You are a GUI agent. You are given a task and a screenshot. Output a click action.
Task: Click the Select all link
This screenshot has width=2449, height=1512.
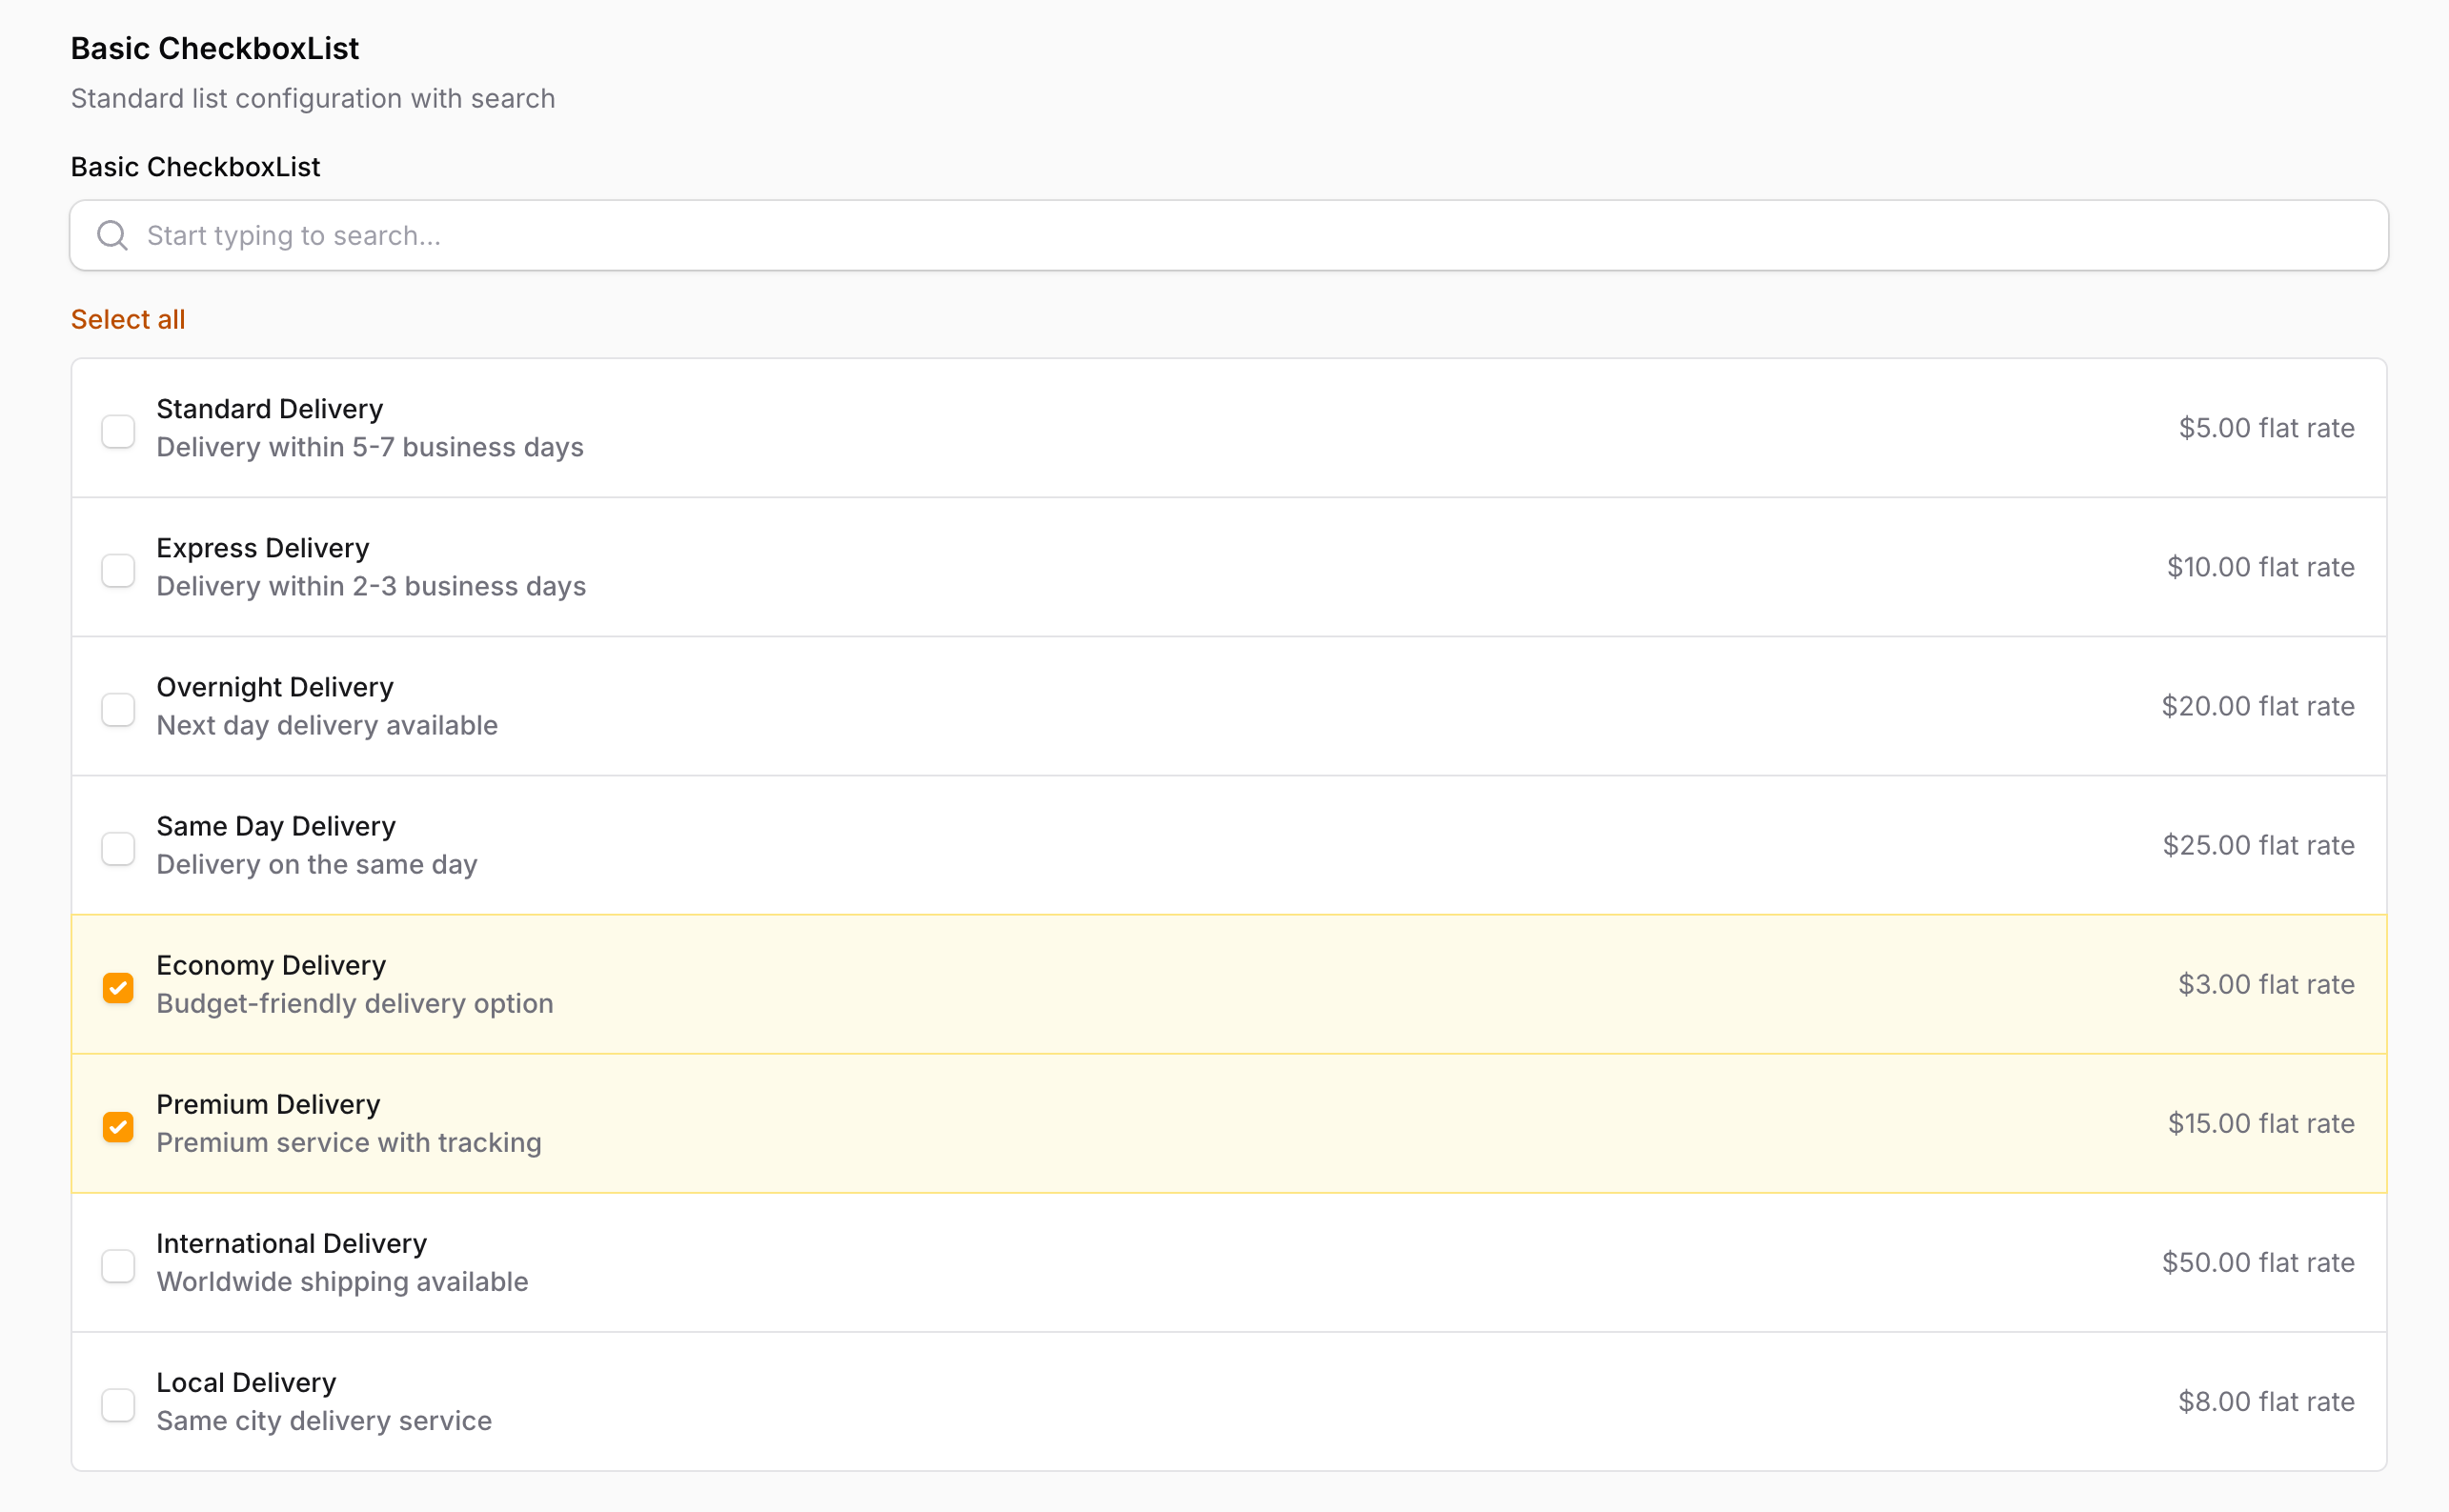pos(128,319)
